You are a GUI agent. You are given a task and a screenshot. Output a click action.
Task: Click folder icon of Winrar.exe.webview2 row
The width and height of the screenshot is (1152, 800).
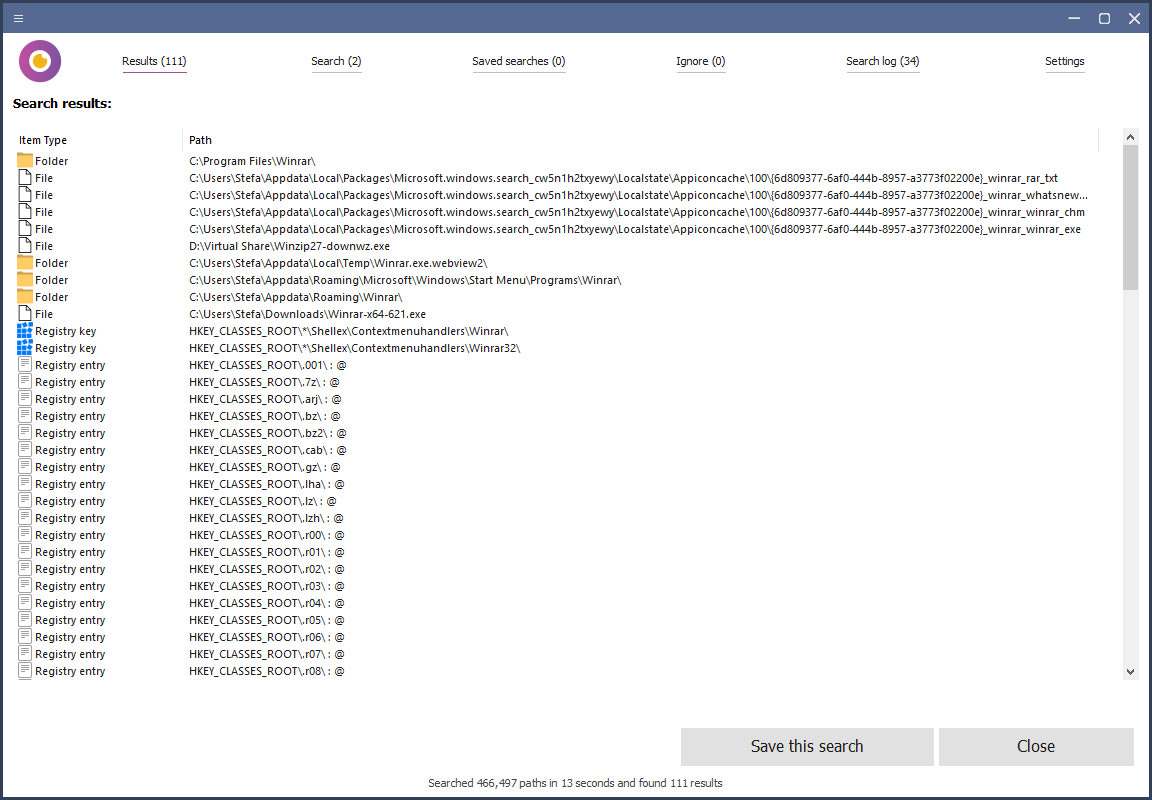tap(25, 262)
